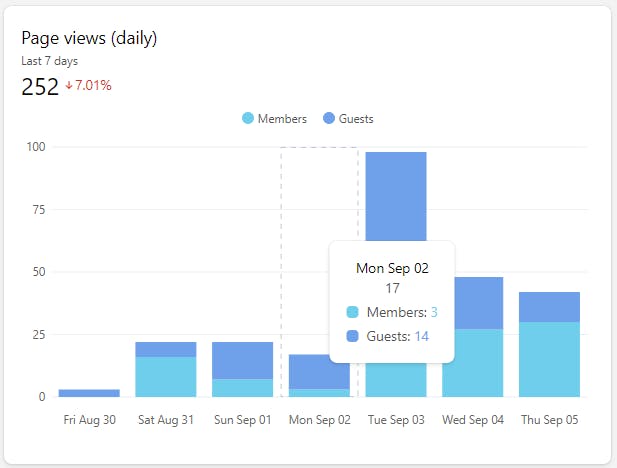Click the Page views (daily) title
Viewport: 617px width, 468px height.
click(x=89, y=38)
